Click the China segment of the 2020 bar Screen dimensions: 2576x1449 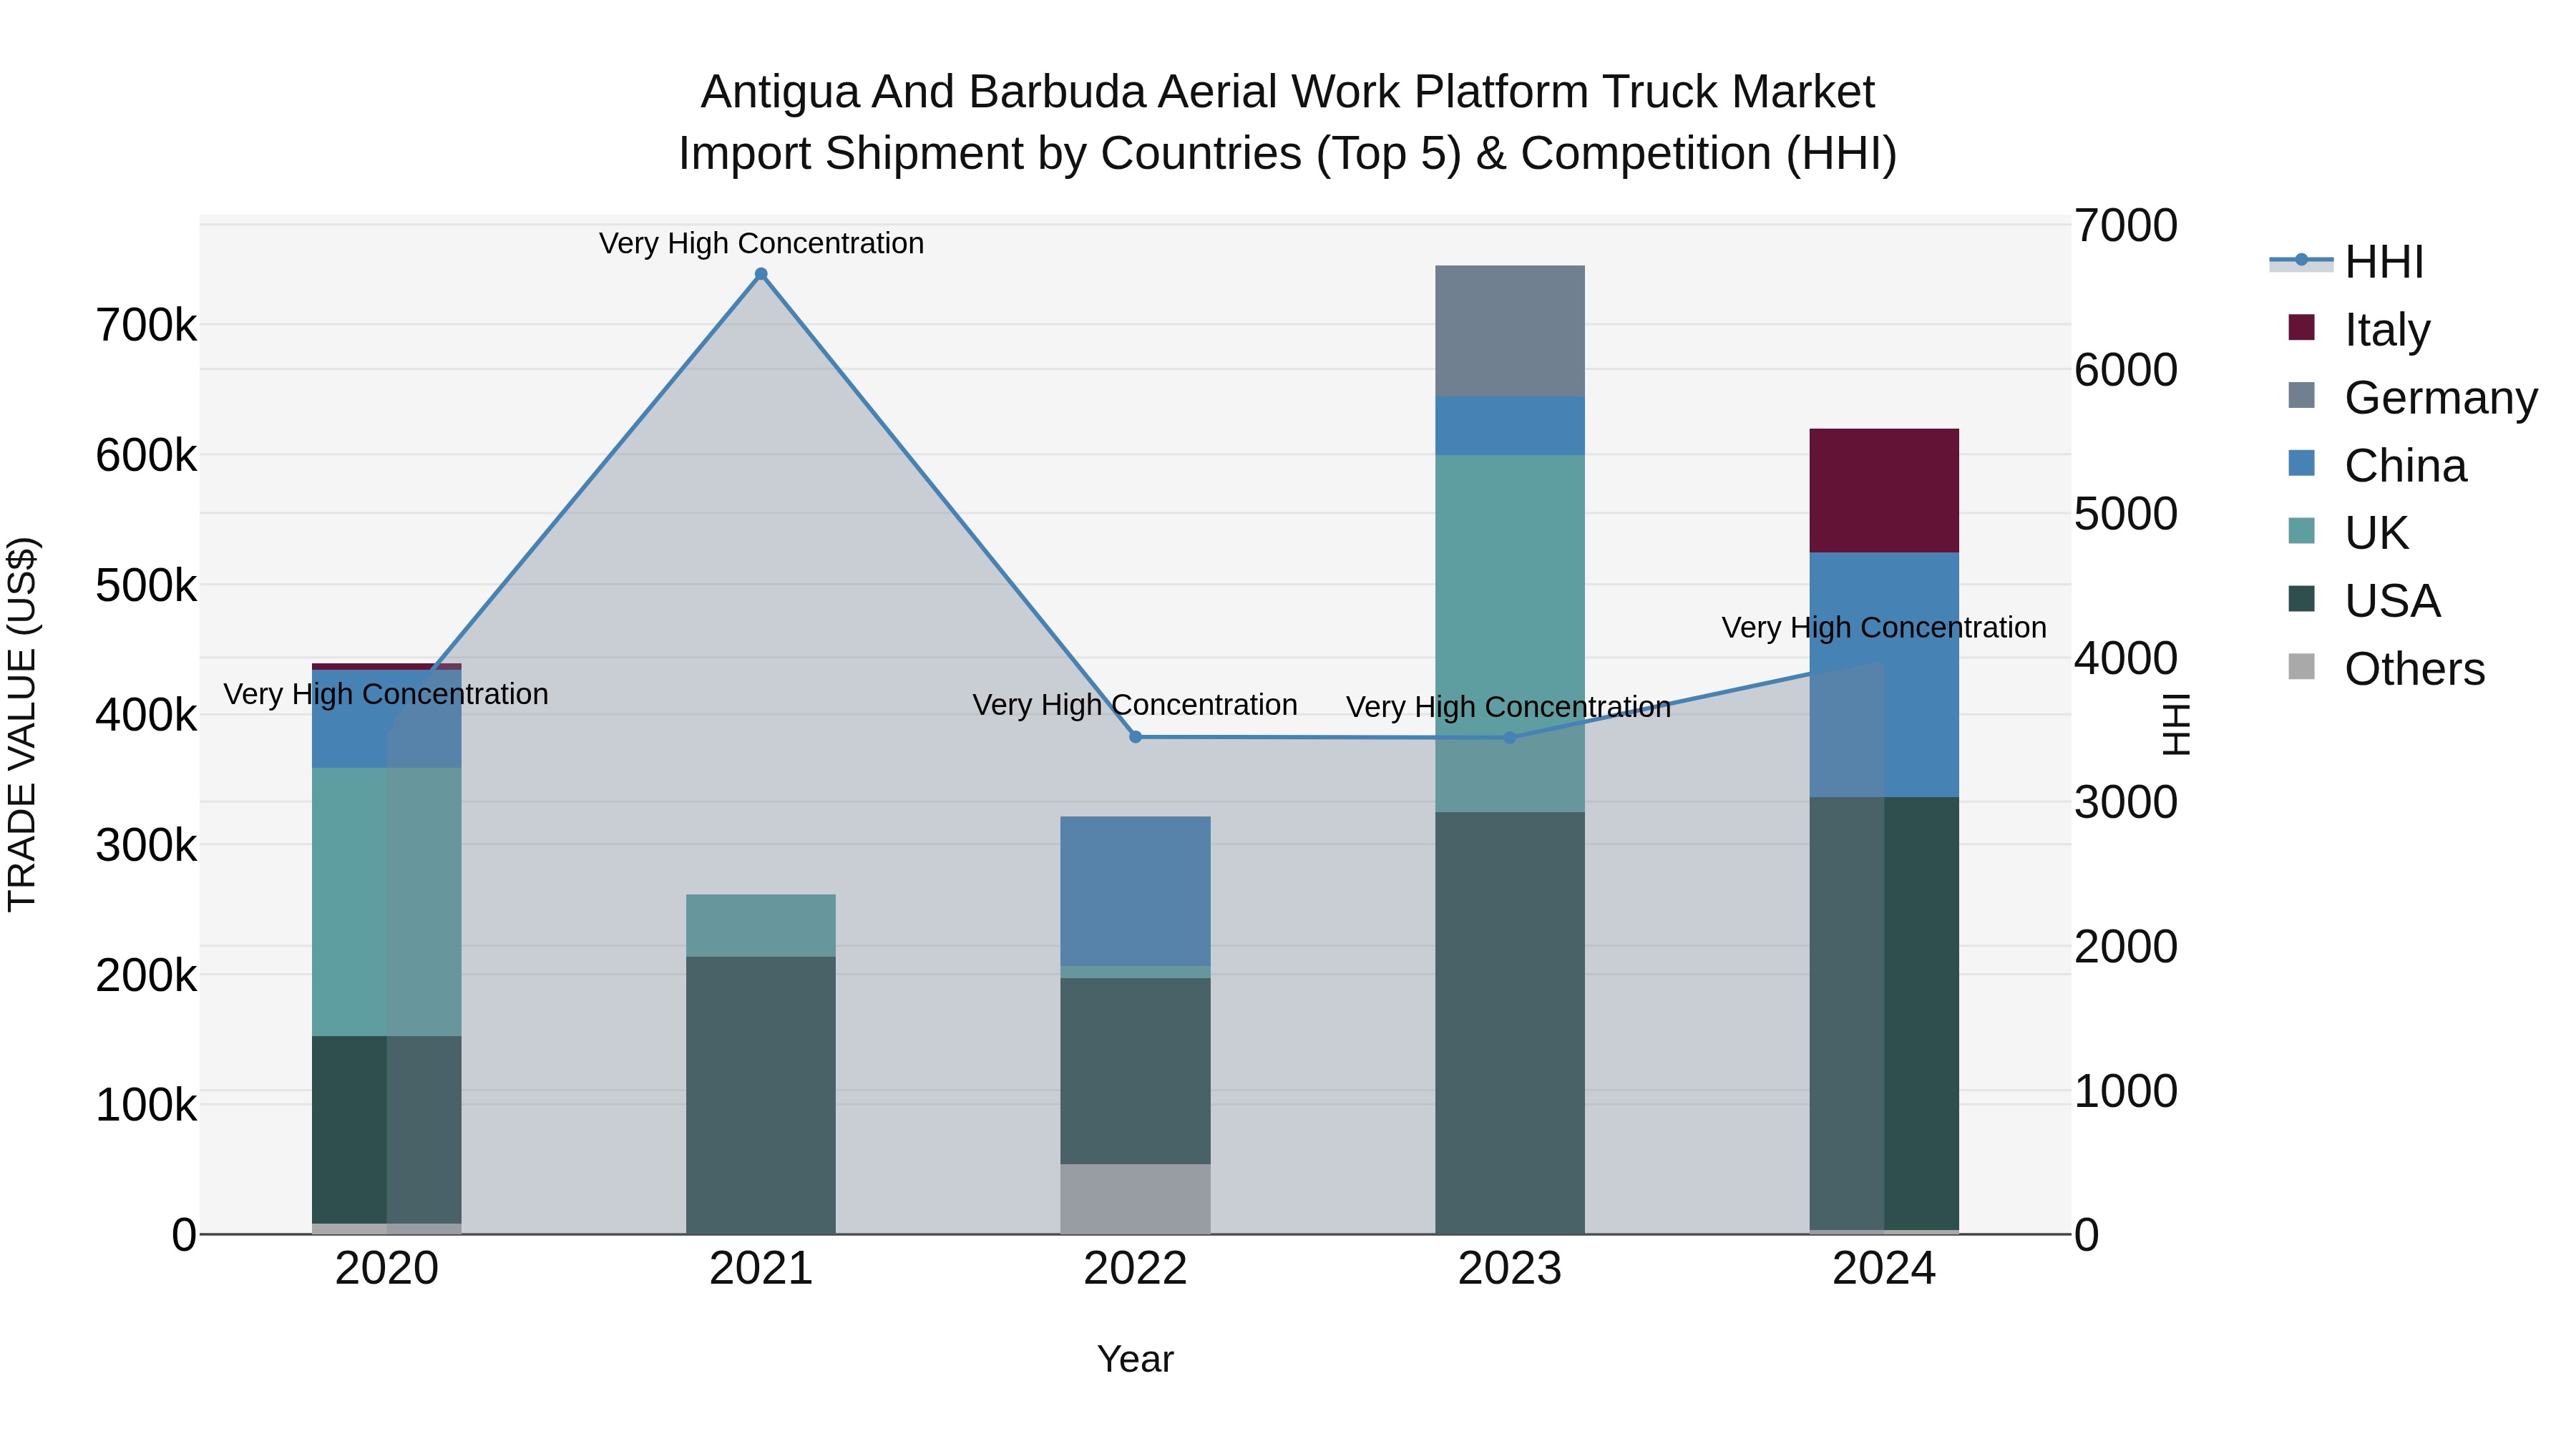tap(387, 719)
